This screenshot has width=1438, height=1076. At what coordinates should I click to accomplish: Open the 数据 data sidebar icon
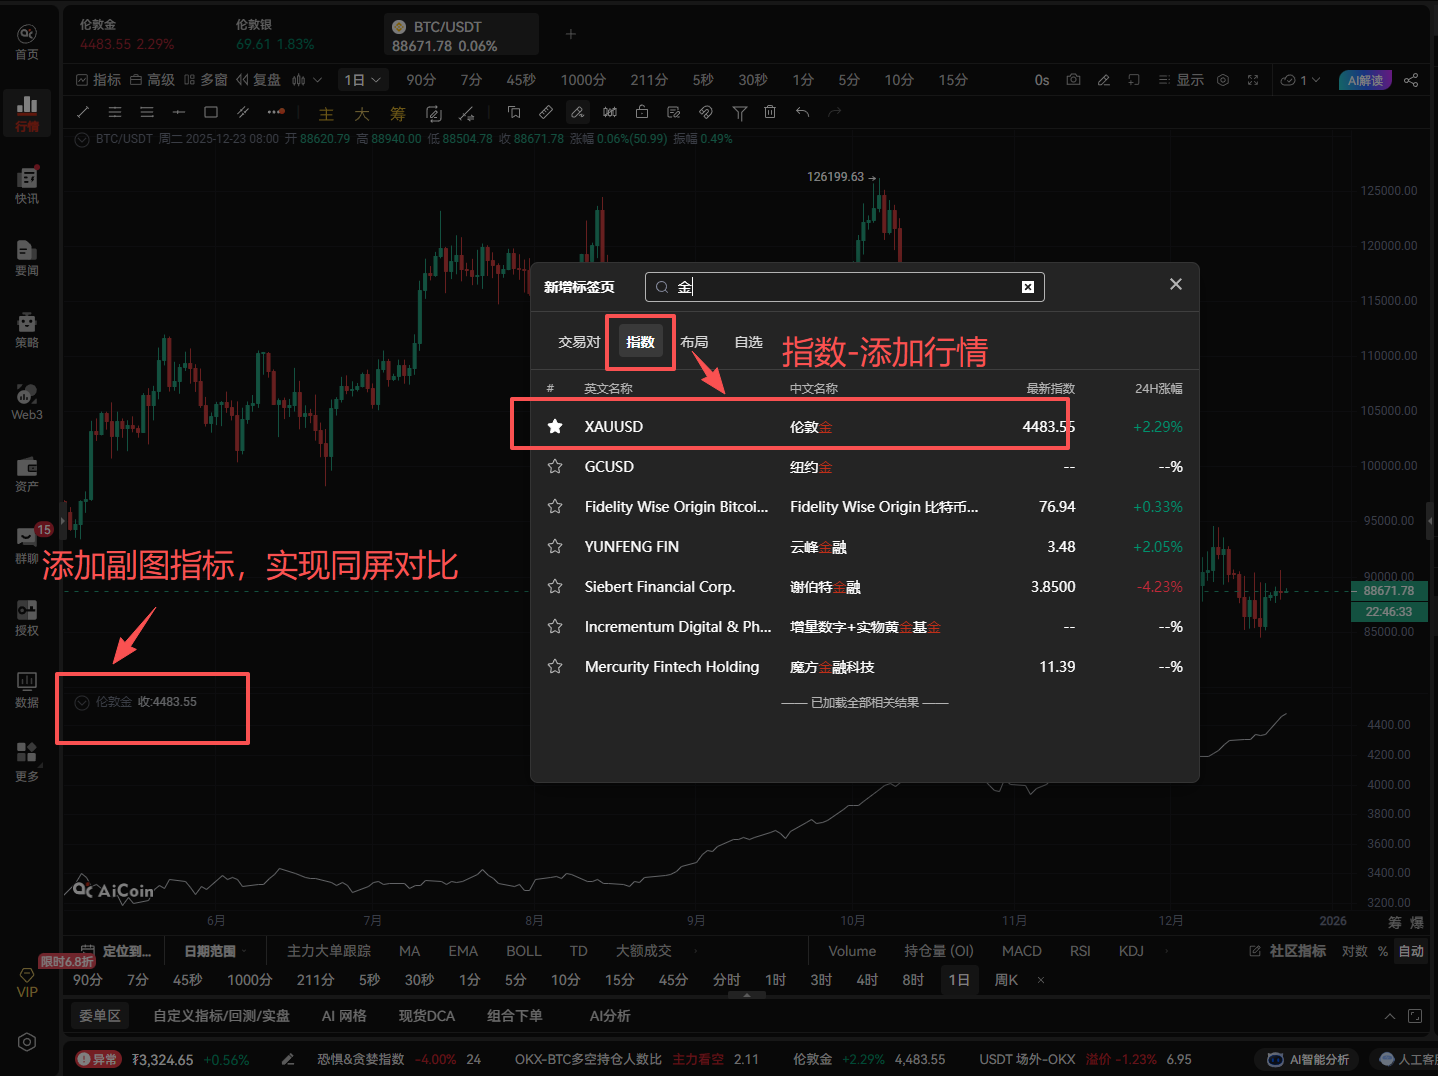[x=27, y=690]
